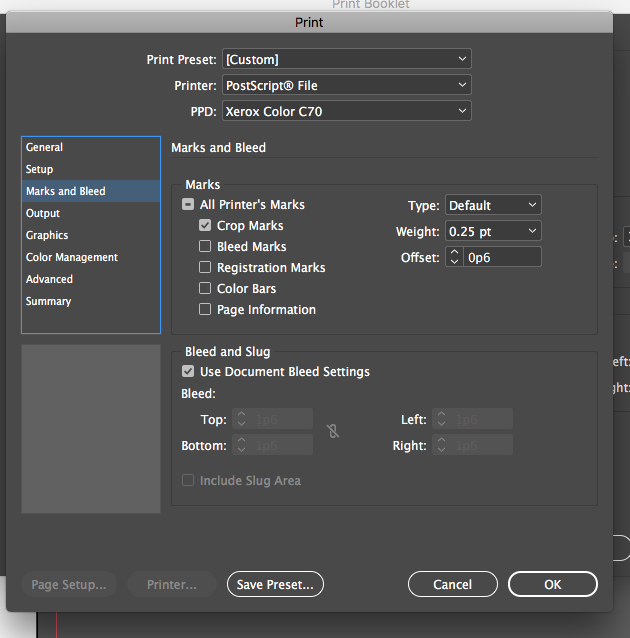The width and height of the screenshot is (630, 638).
Task: Click the Page Setup button
Action: coord(69,584)
